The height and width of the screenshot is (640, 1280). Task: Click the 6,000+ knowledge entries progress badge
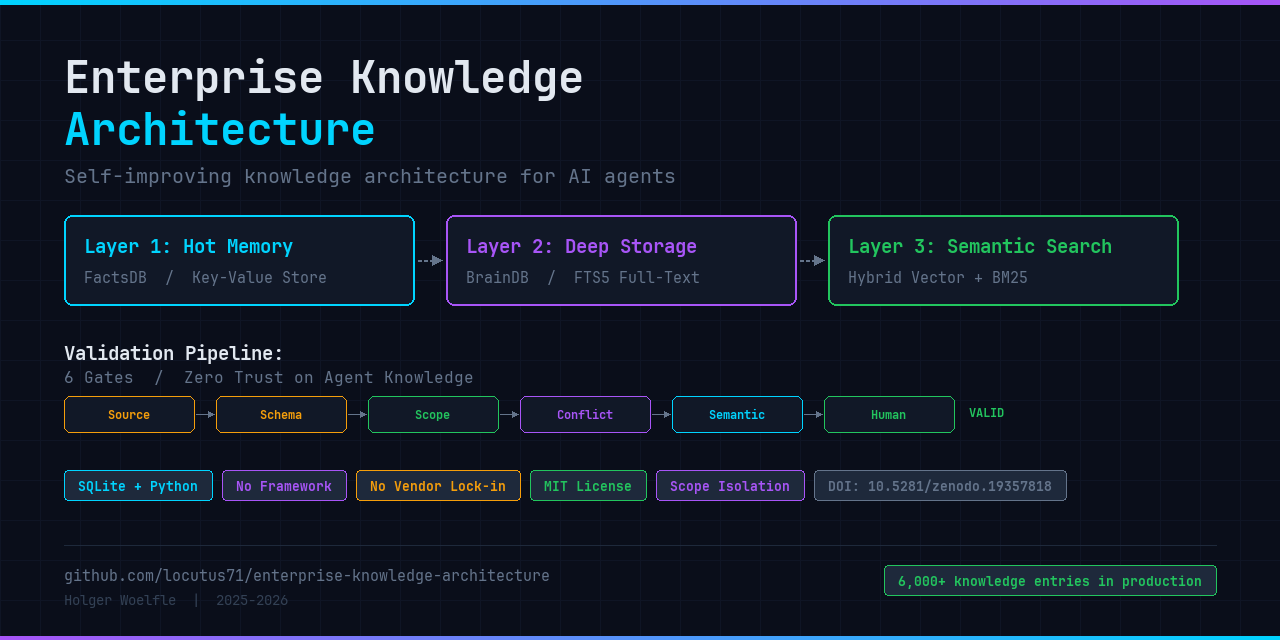click(1050, 580)
